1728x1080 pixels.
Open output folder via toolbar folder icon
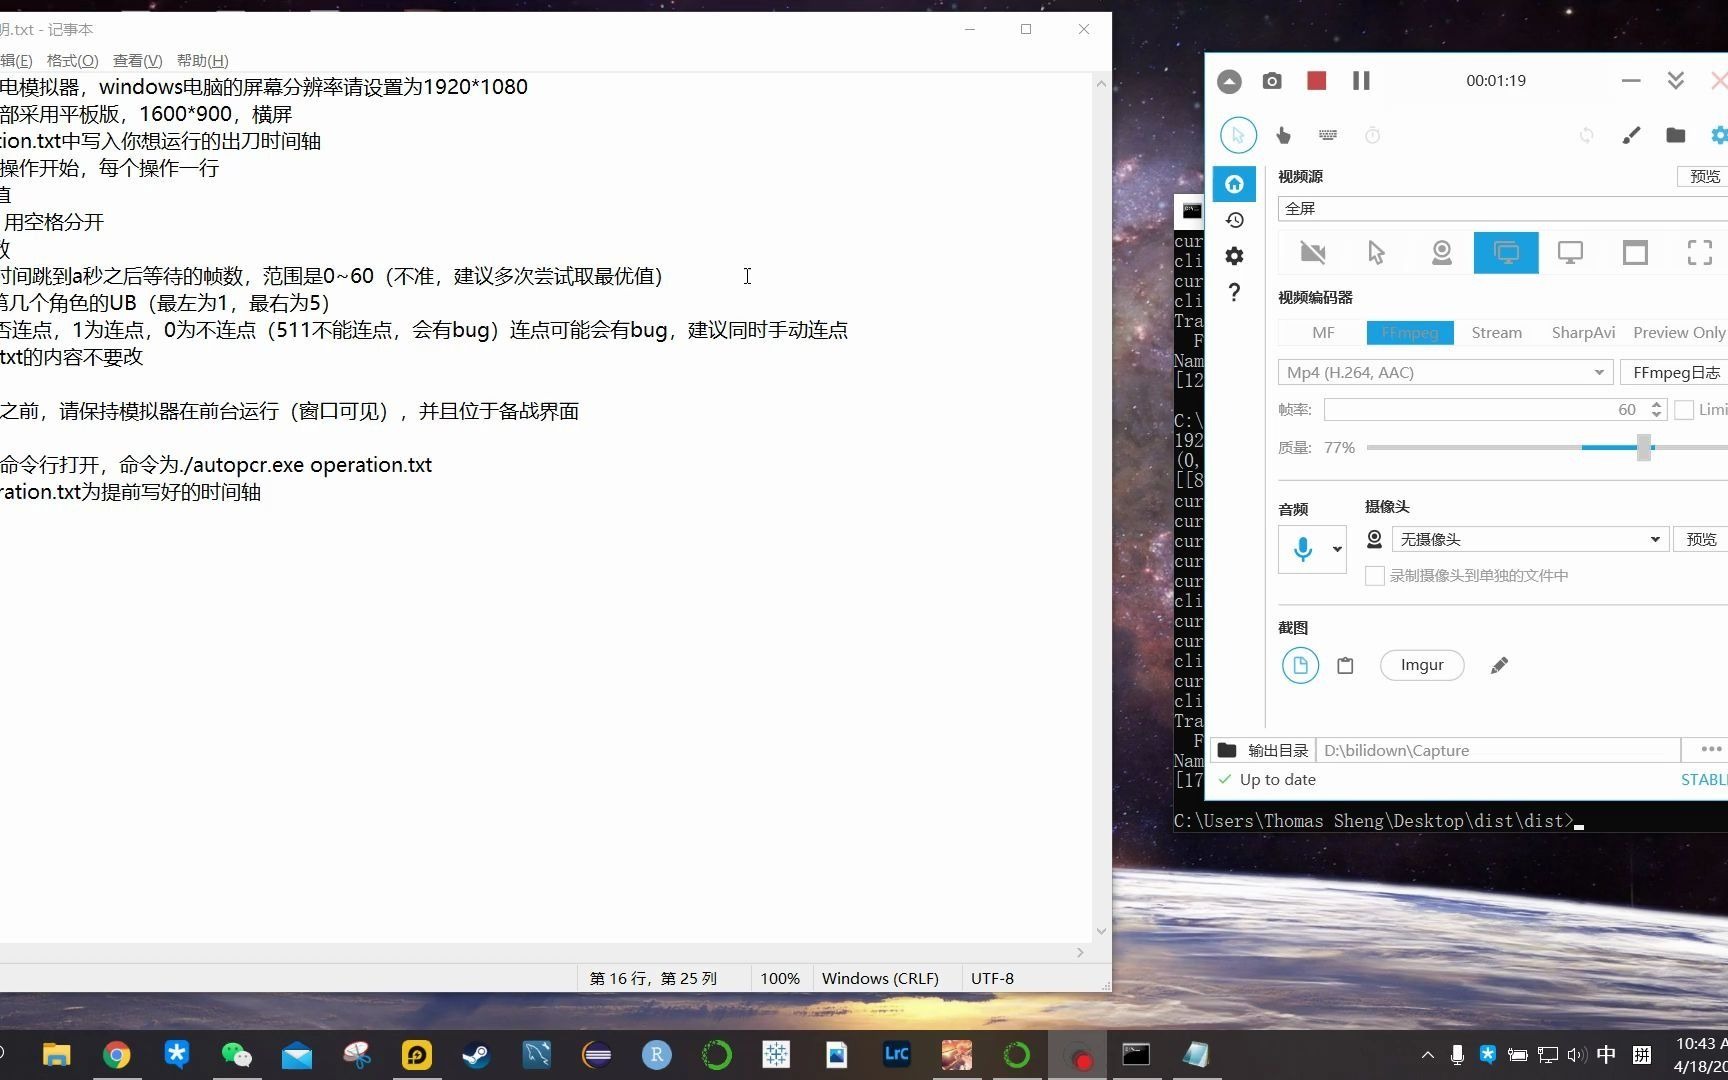pyautogui.click(x=1676, y=135)
